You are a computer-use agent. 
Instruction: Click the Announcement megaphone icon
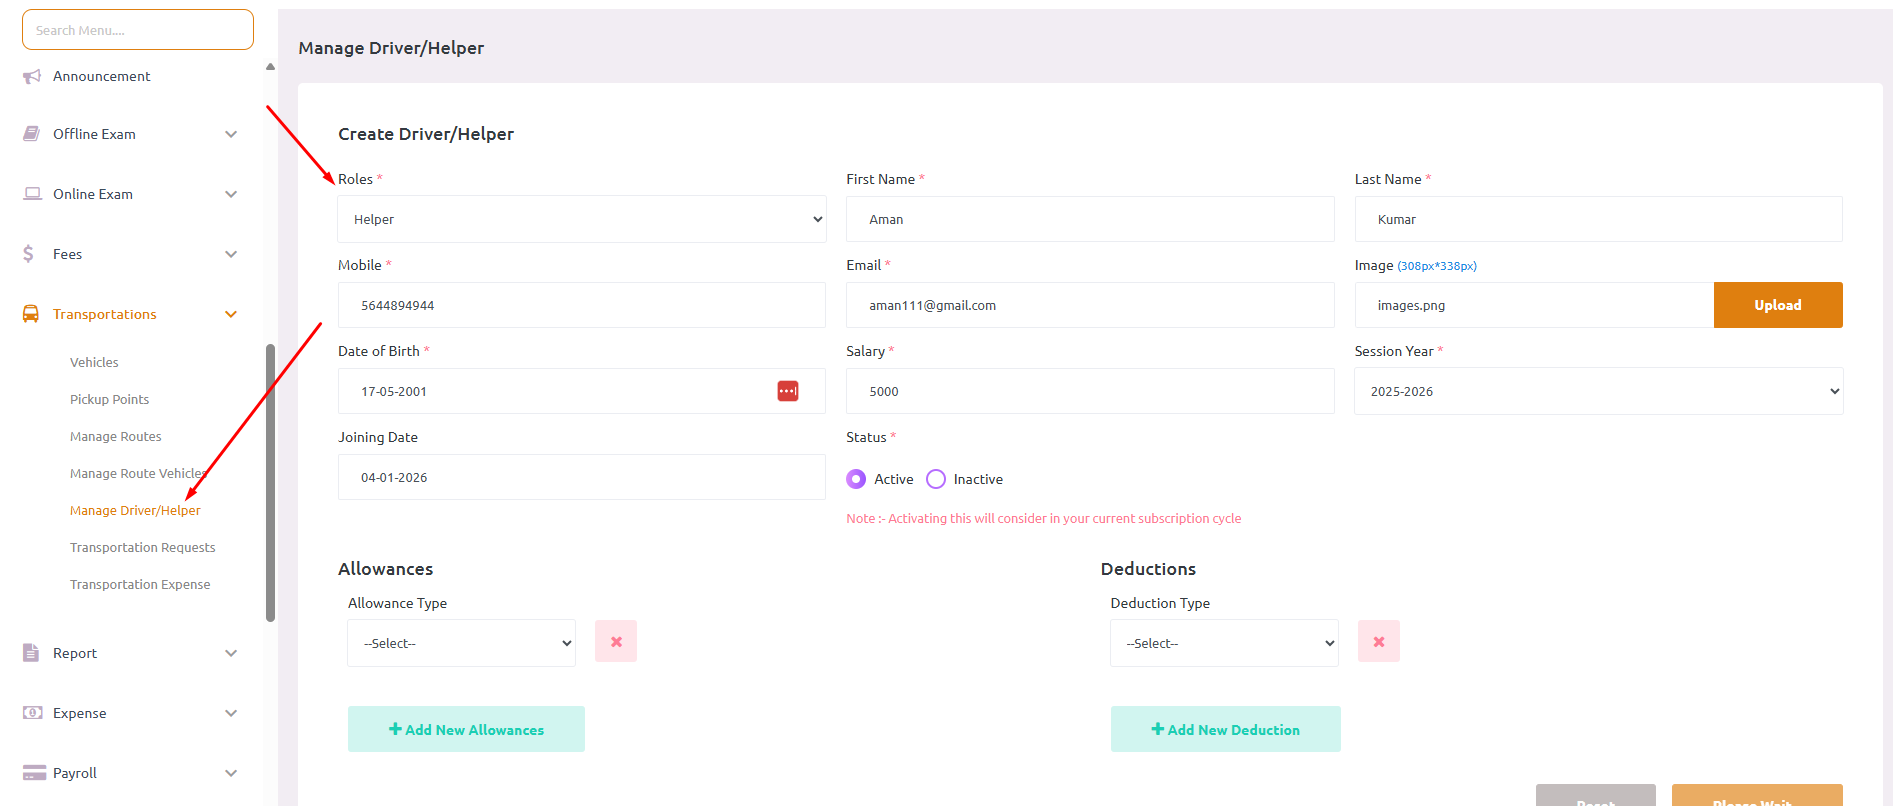(32, 77)
